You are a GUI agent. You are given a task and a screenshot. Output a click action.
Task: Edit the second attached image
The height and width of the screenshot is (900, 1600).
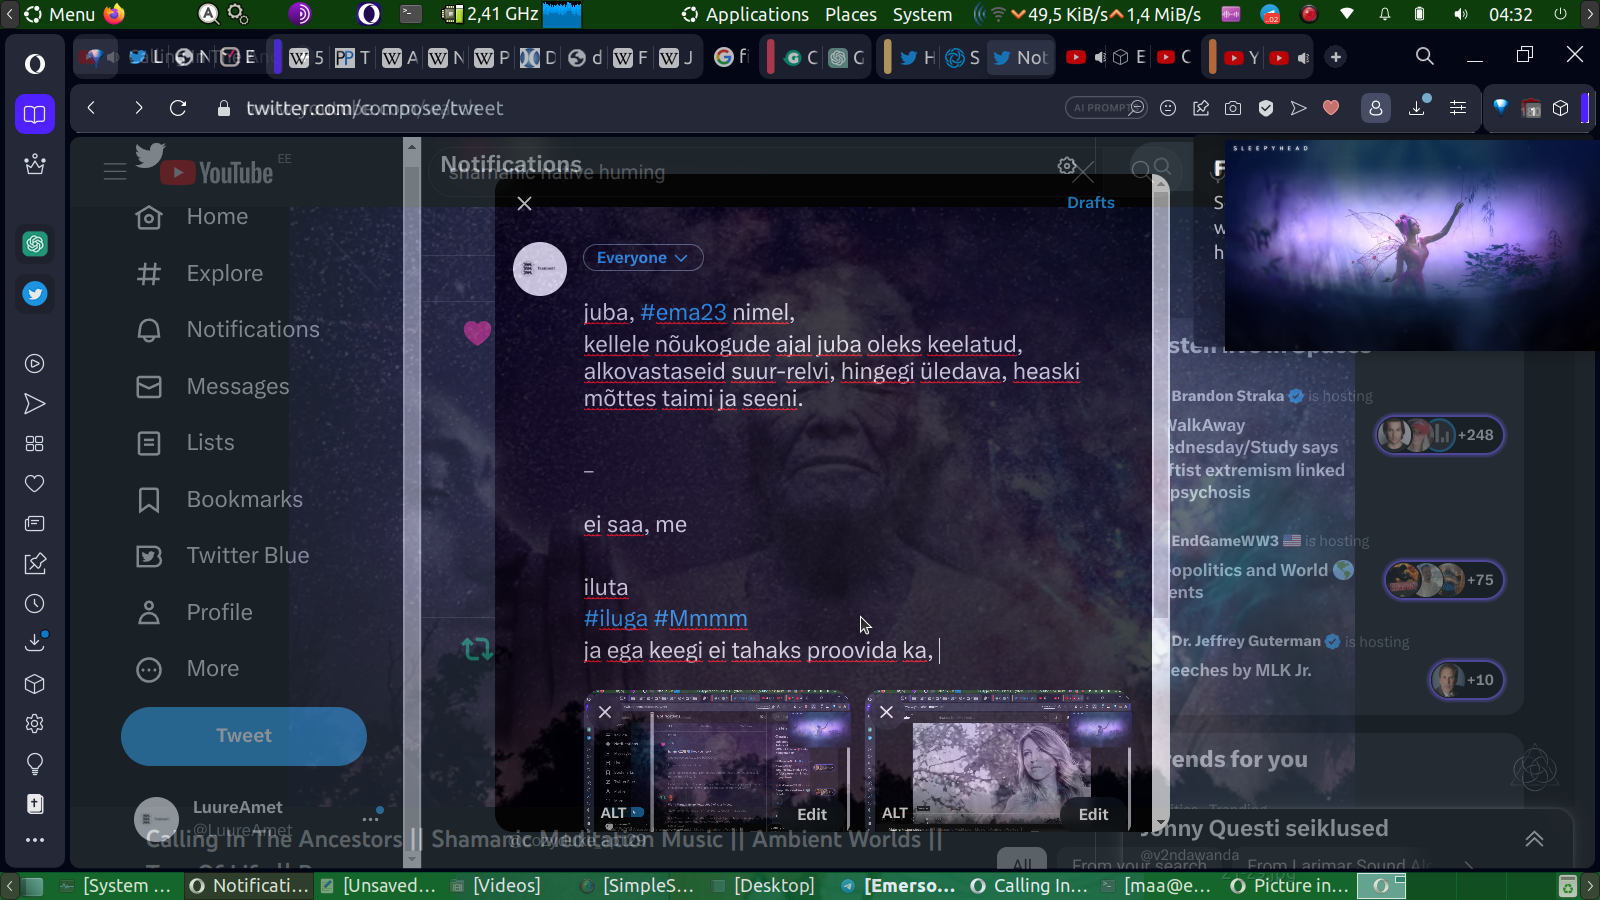(x=1093, y=814)
